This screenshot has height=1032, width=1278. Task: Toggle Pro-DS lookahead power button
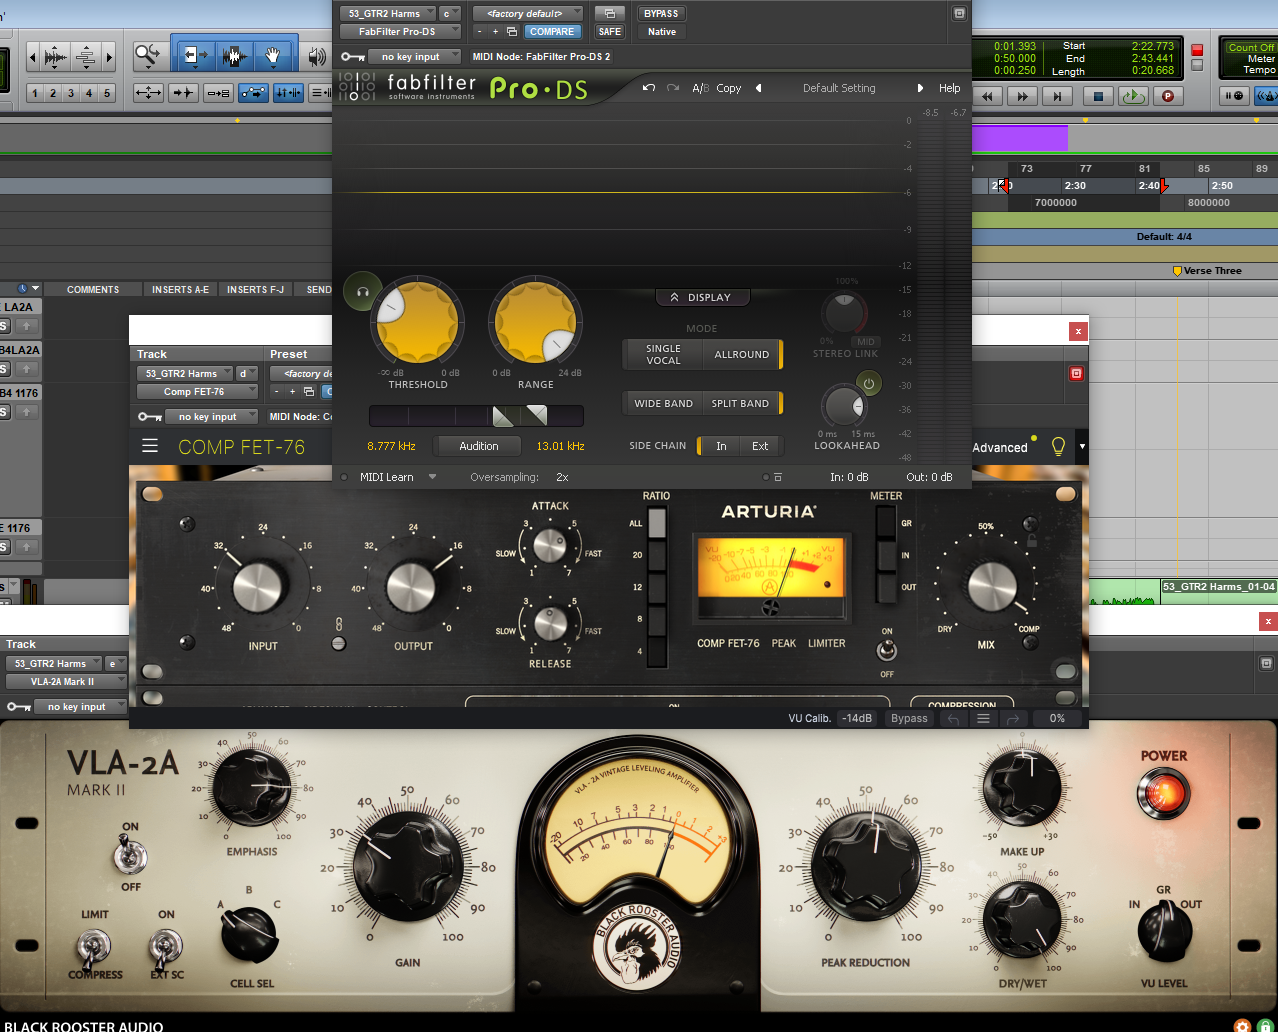coord(868,383)
